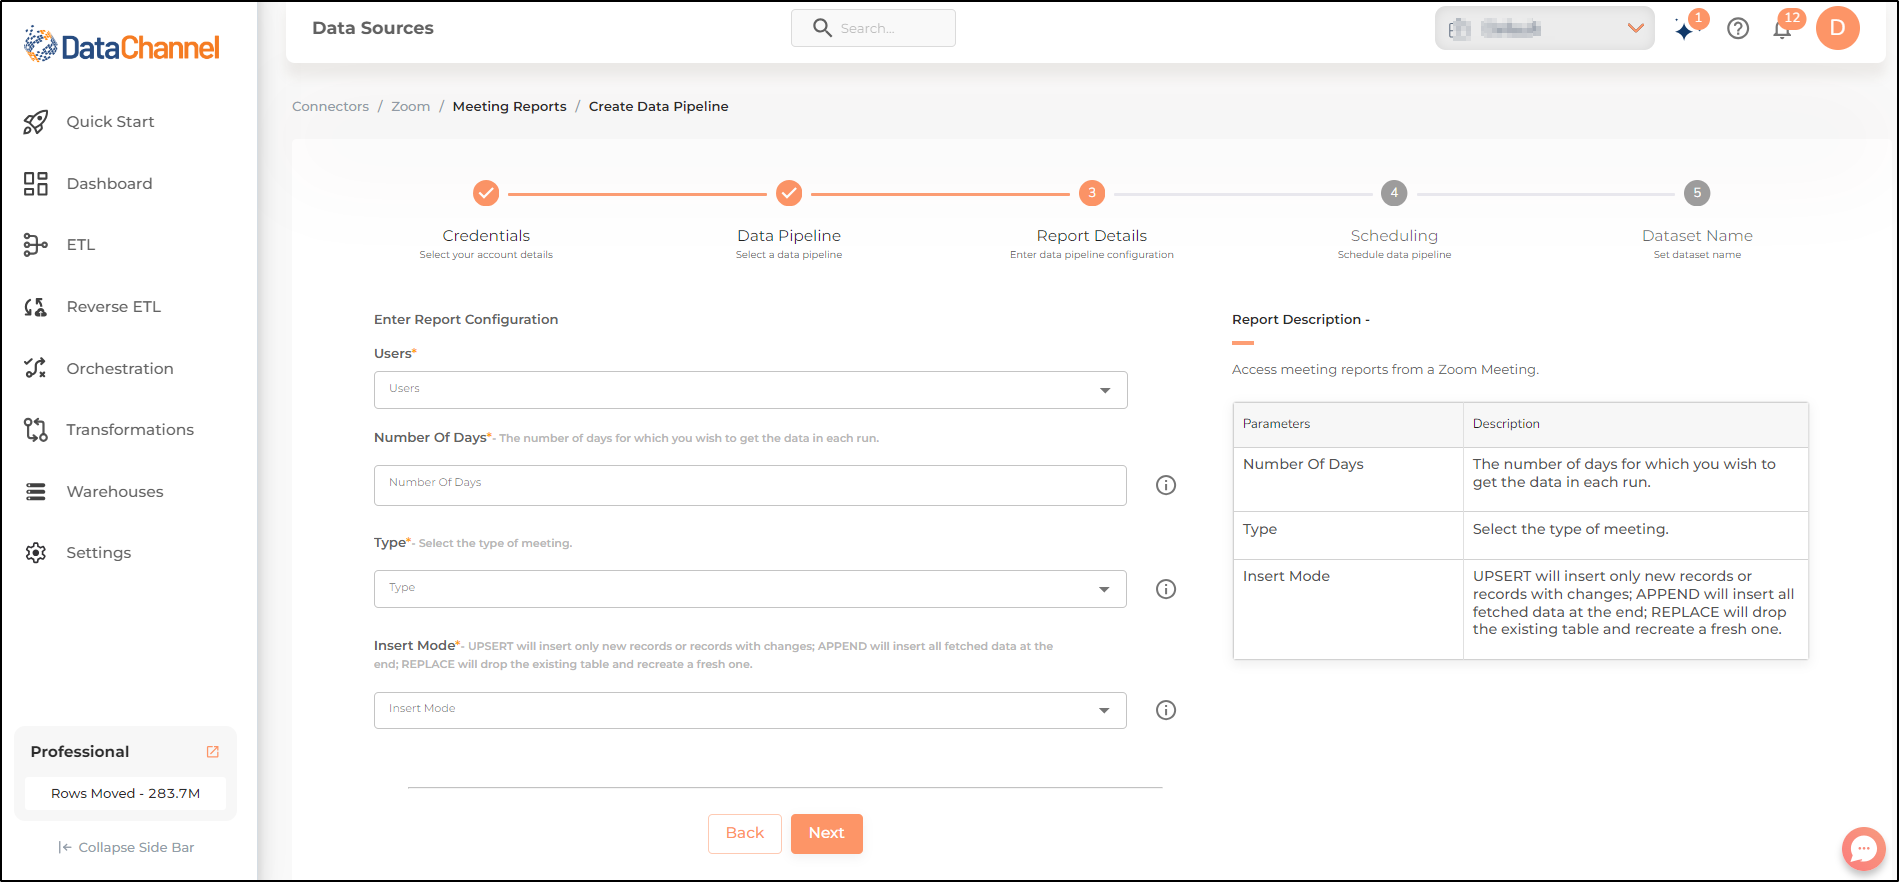Click Rows Moved - 283.7M box

pos(125,794)
